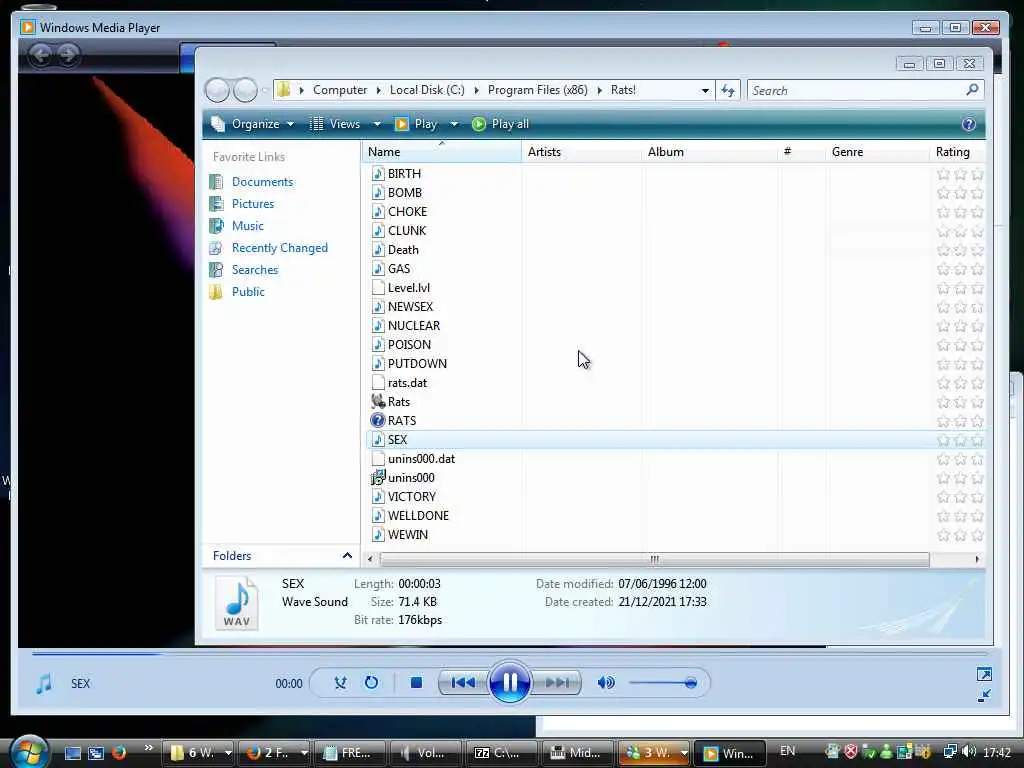Open the 7z taskbar button
Viewport: 1024px width, 768px height.
click(500, 753)
